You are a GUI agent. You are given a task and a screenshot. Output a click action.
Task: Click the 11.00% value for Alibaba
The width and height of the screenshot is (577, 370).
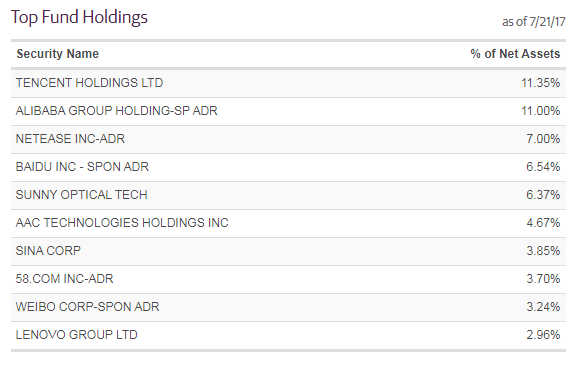tap(541, 111)
